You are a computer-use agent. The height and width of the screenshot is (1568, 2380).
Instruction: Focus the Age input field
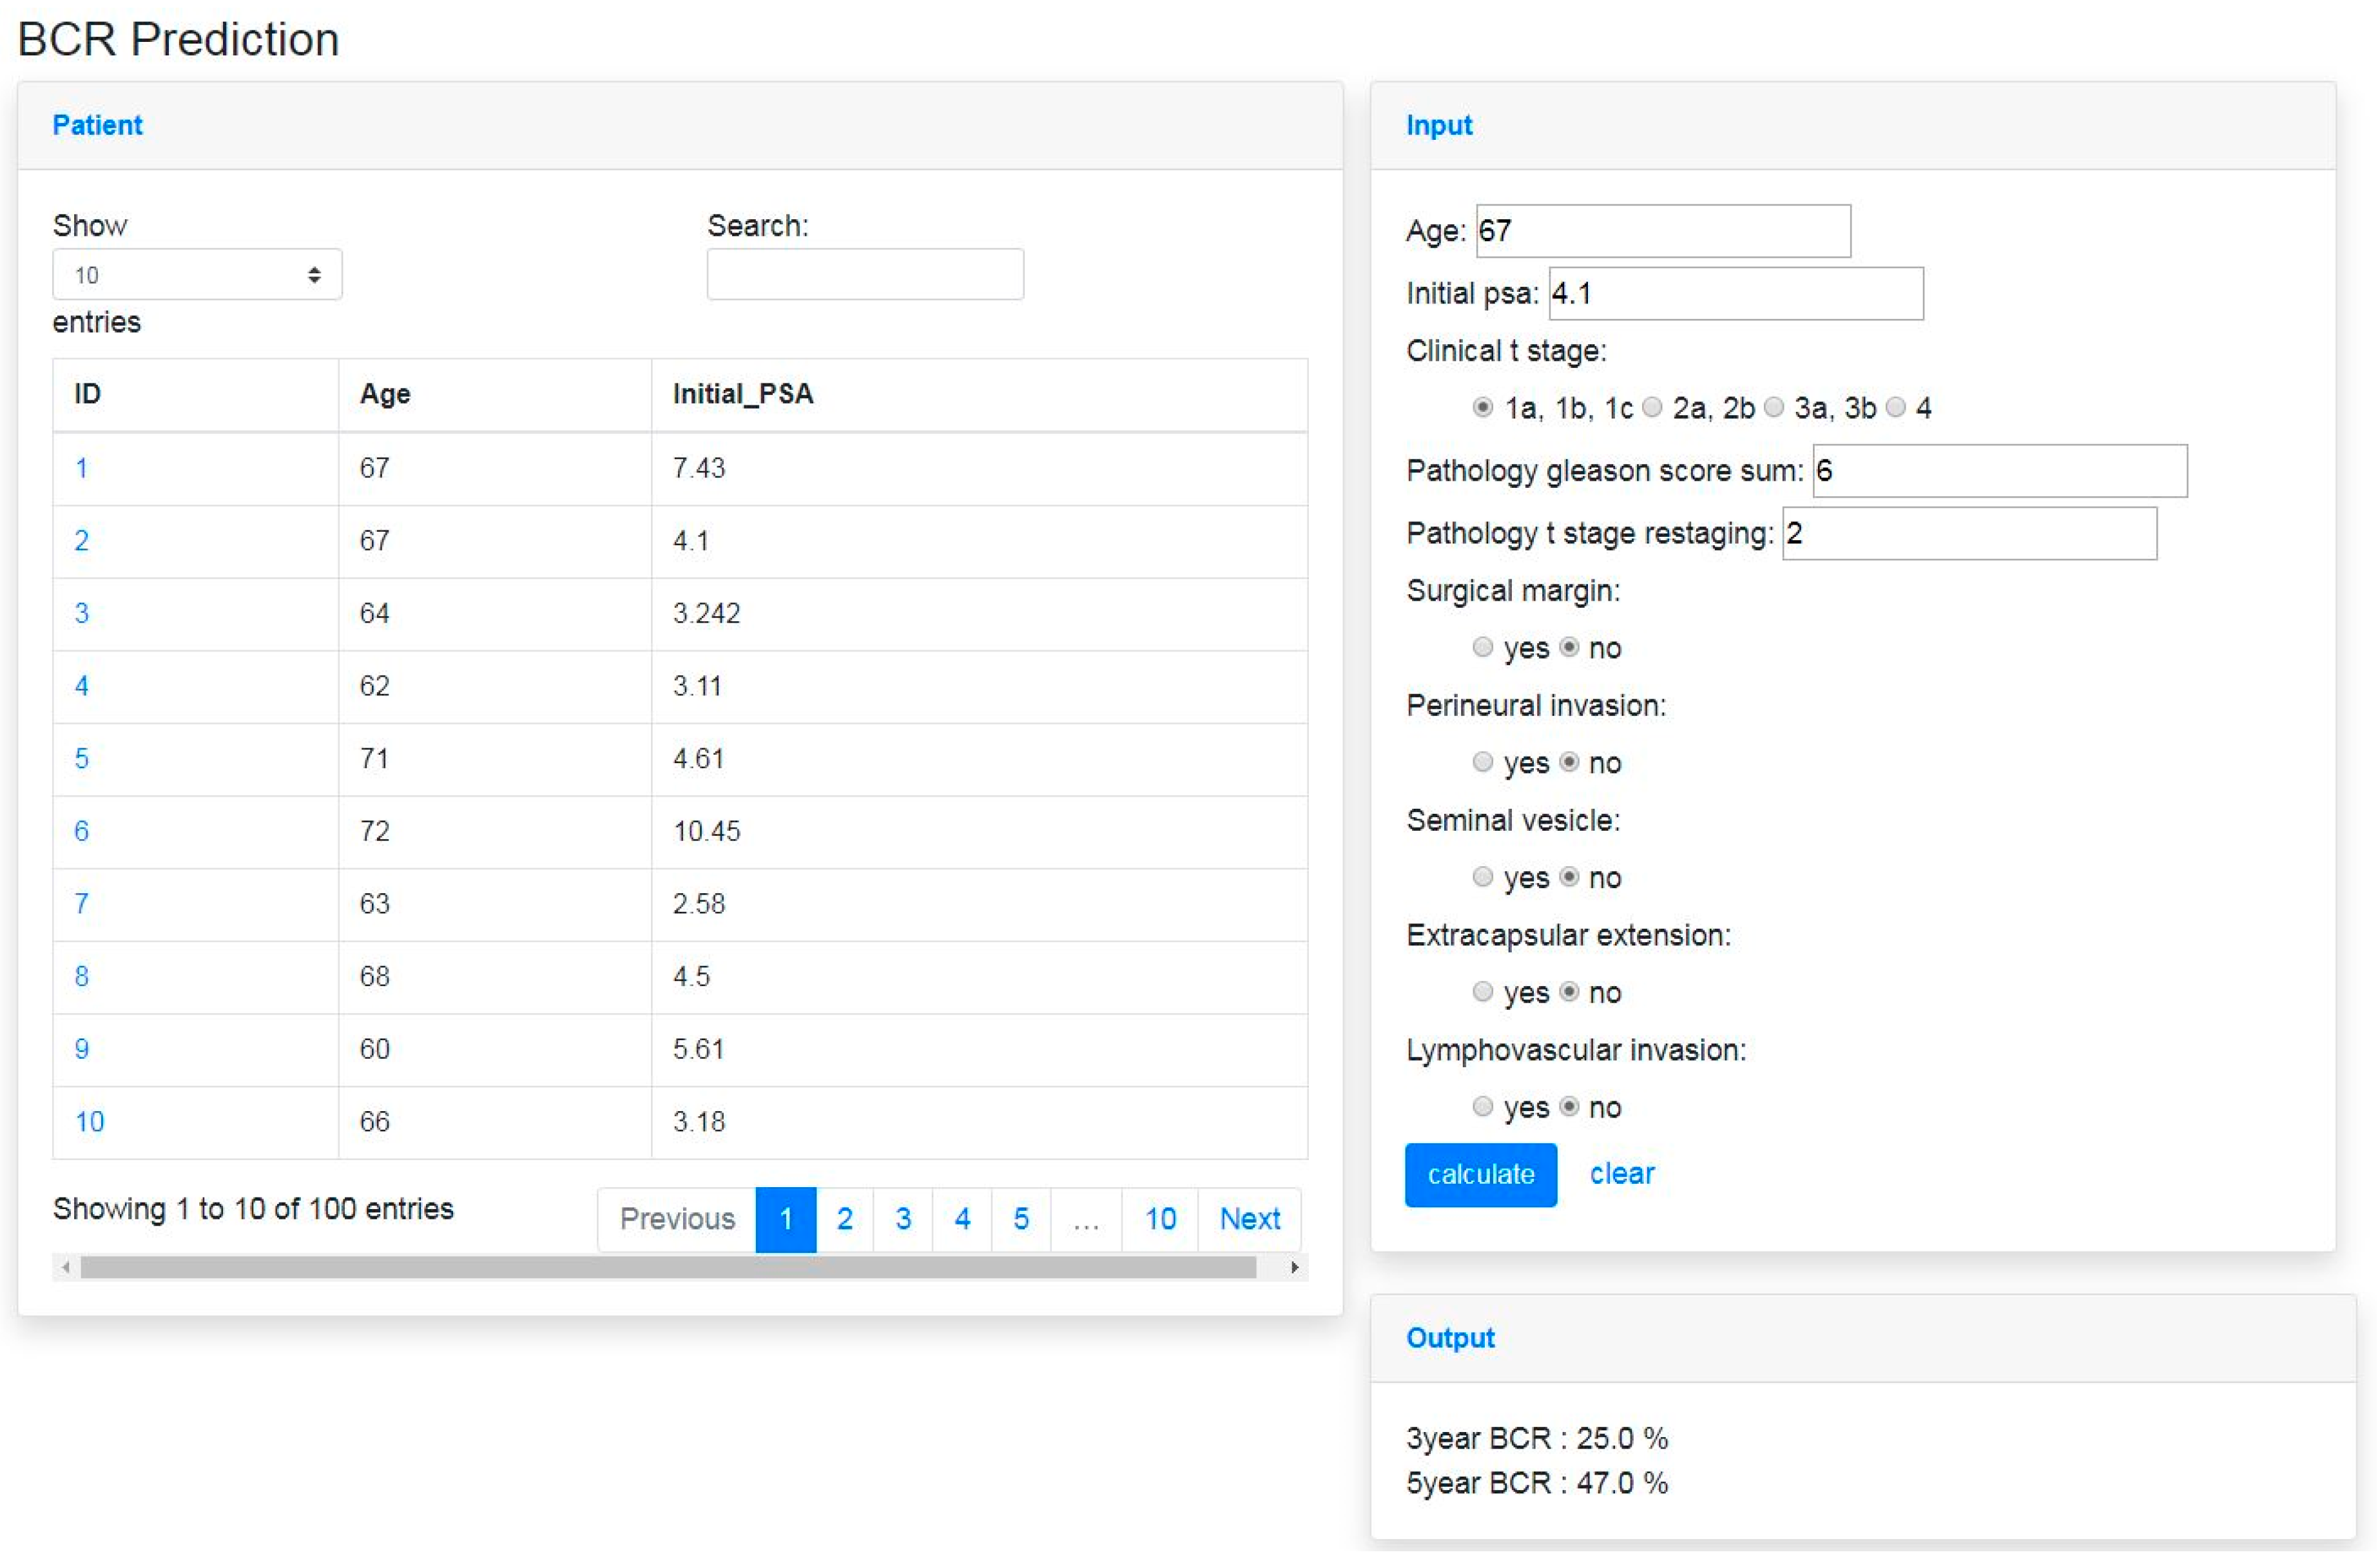coord(1663,232)
